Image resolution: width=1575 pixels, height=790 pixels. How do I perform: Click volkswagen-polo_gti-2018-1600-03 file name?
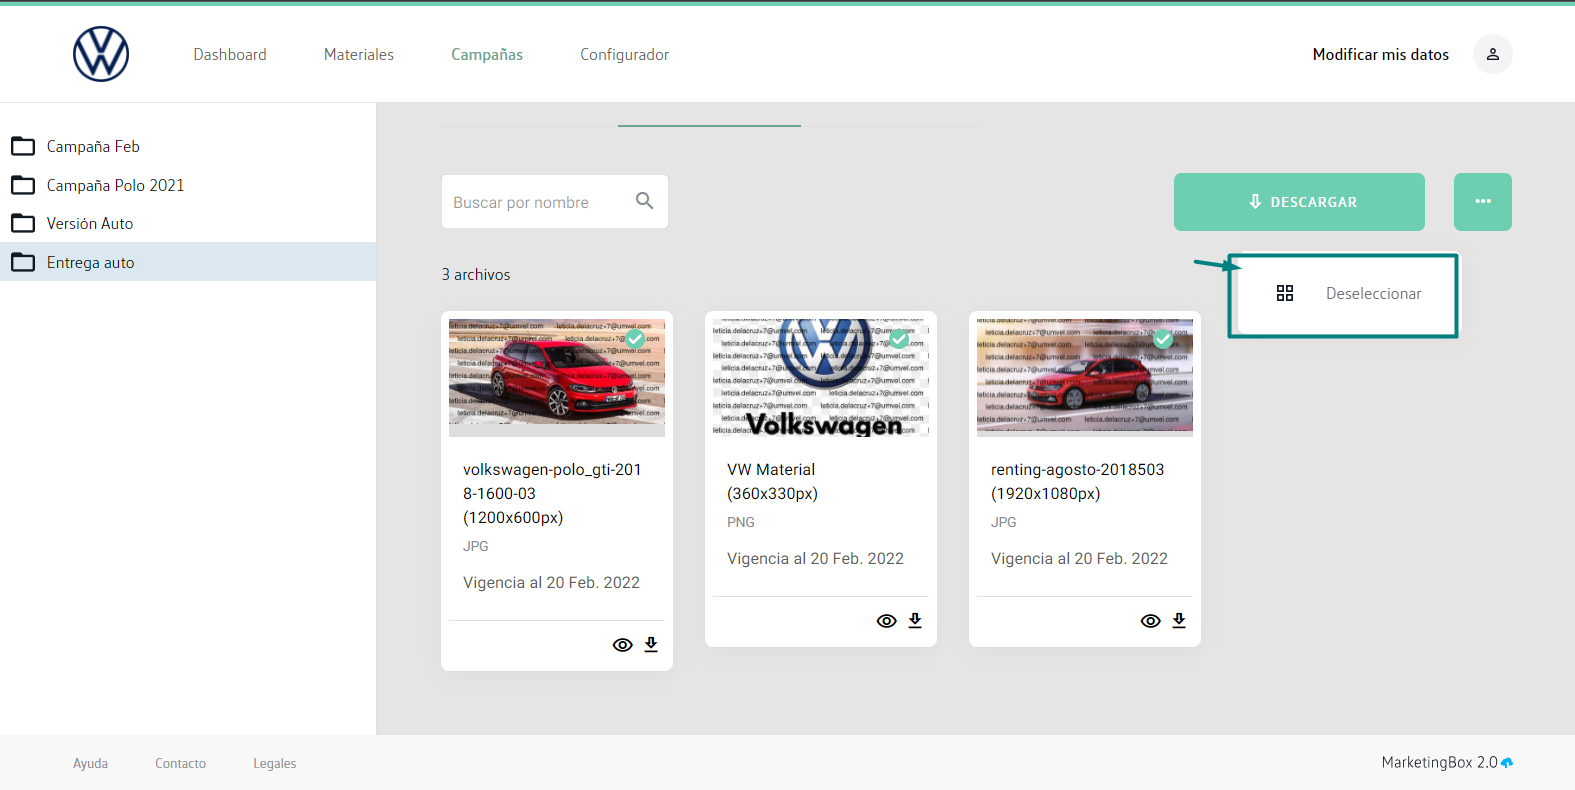click(552, 493)
